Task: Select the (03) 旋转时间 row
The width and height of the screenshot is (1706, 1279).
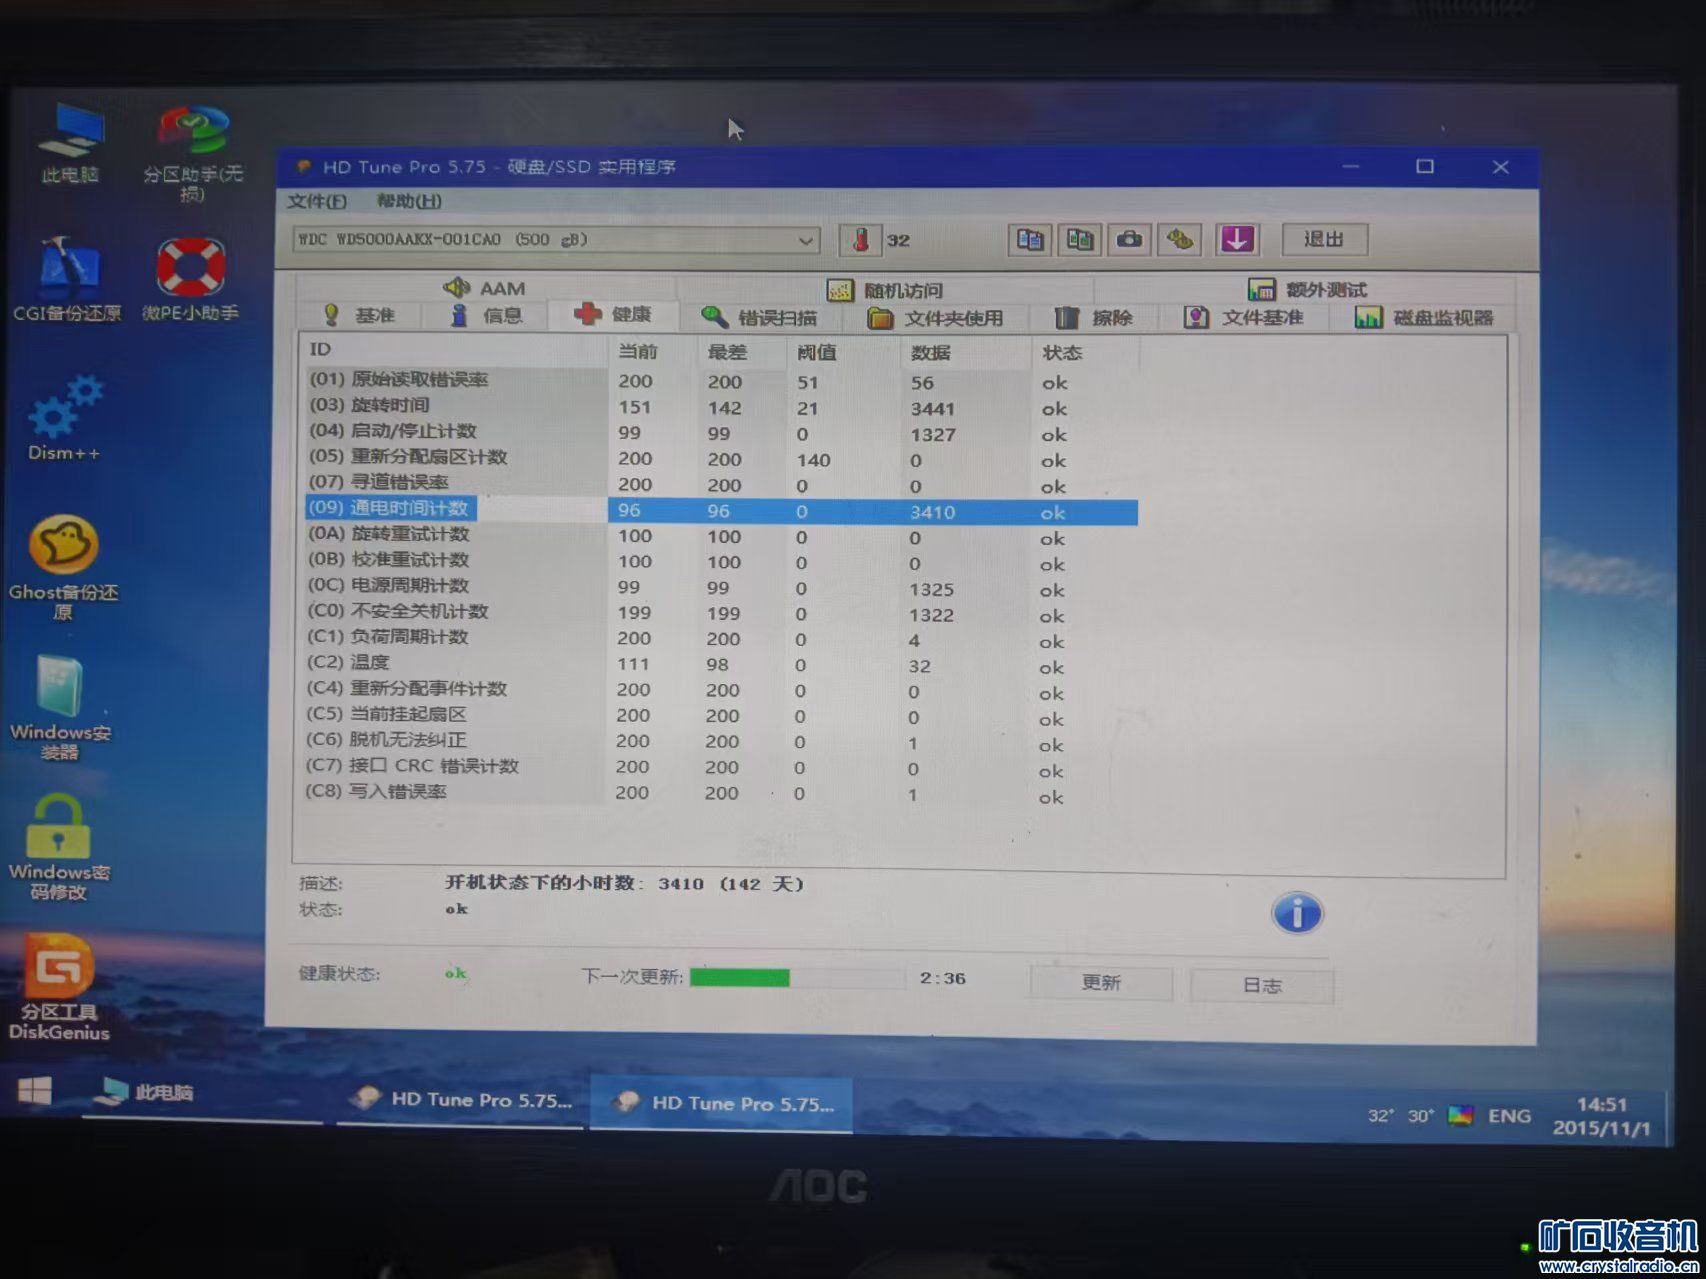Action: pyautogui.click(x=720, y=407)
